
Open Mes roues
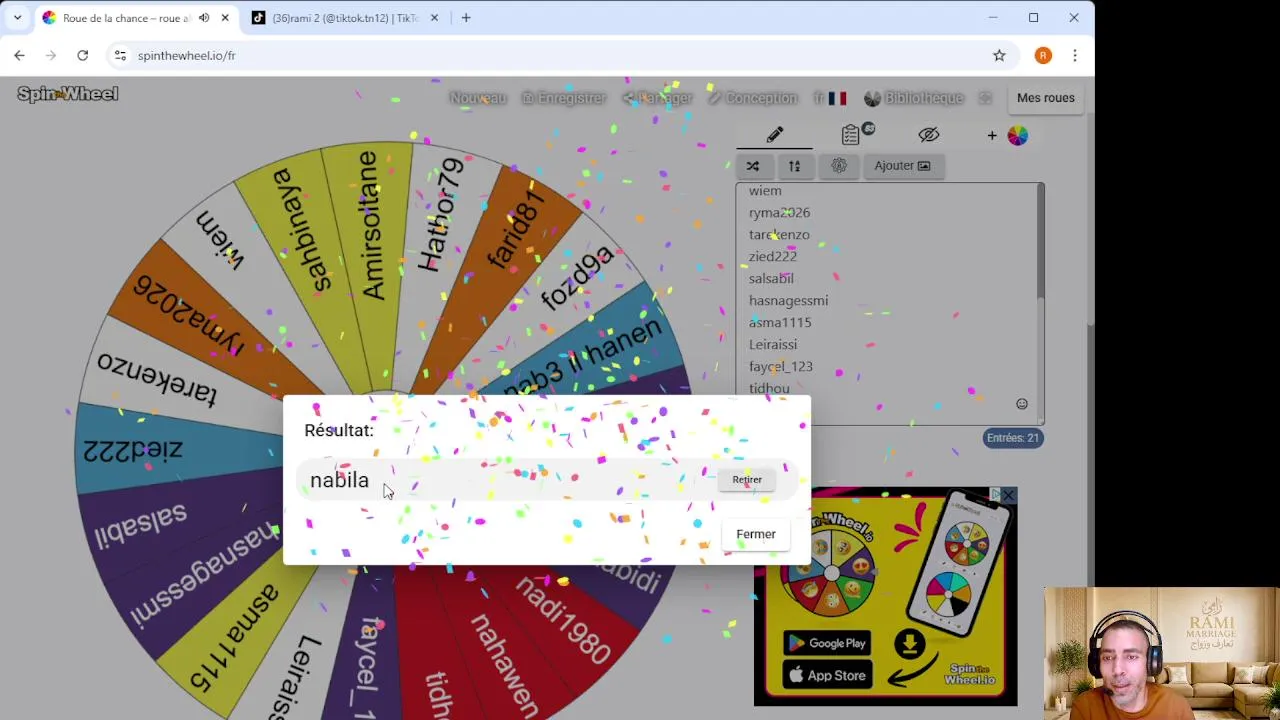pyautogui.click(x=1046, y=98)
